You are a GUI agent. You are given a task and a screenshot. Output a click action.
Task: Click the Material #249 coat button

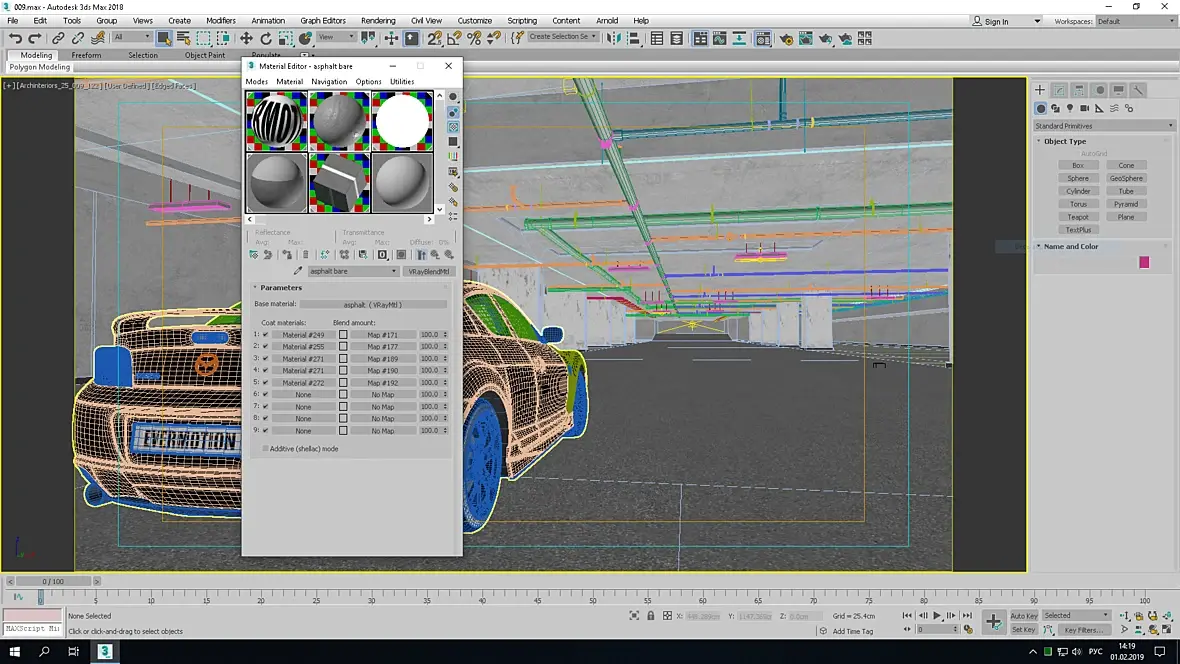pyautogui.click(x=302, y=335)
